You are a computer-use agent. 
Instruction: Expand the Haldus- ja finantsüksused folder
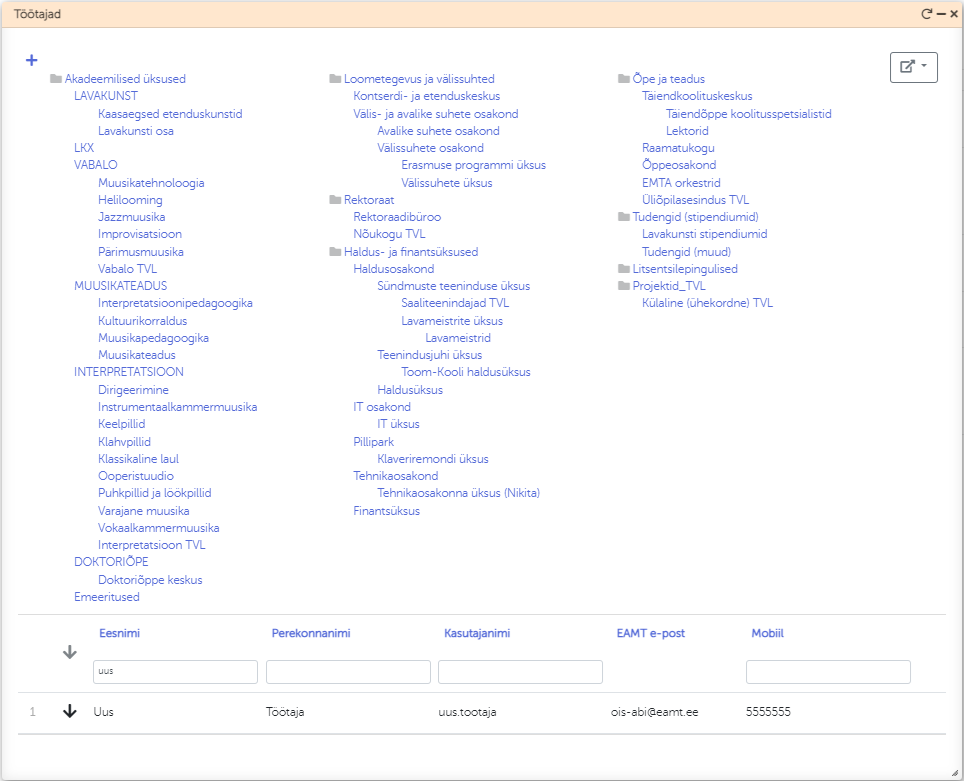[335, 252]
